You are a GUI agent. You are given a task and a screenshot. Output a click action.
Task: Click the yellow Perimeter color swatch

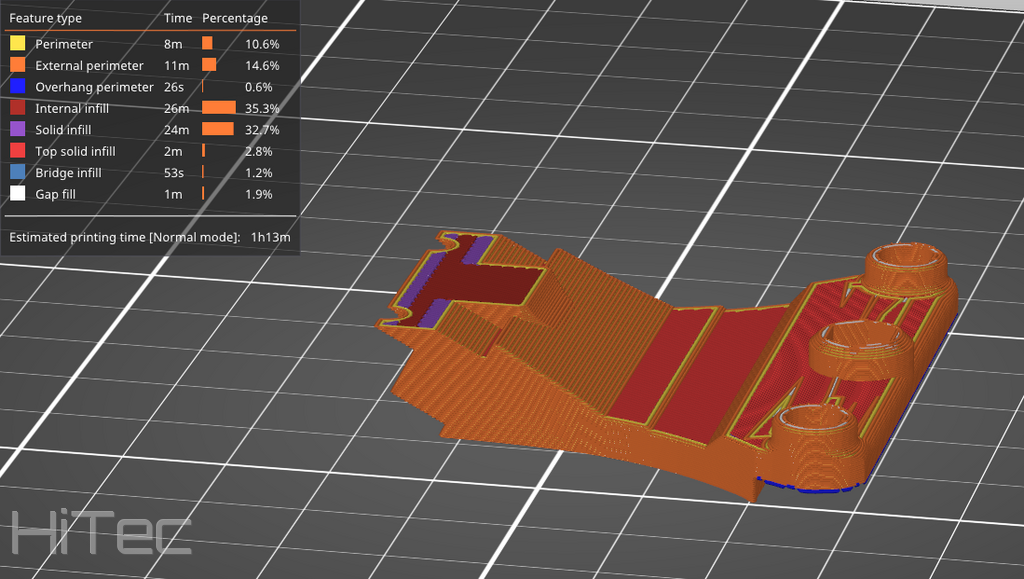pos(17,44)
